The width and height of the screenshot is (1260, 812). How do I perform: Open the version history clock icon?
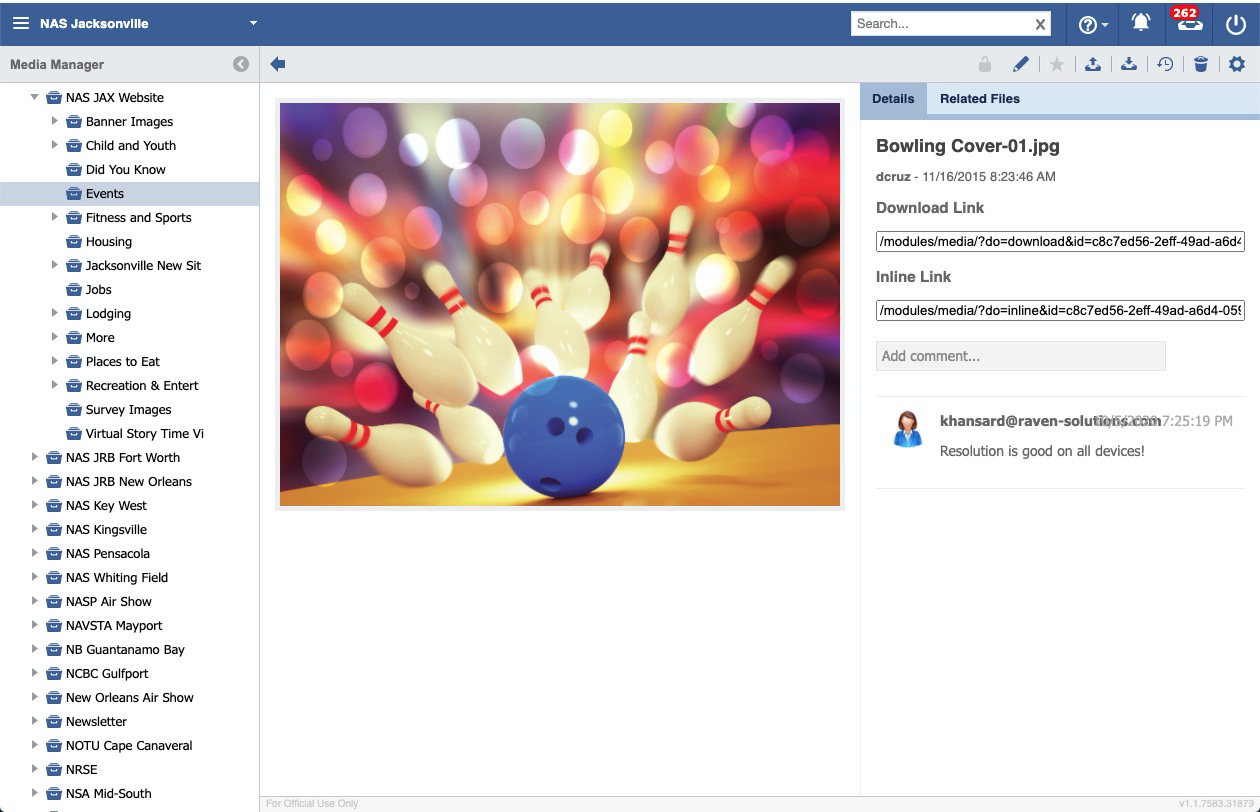coord(1165,64)
